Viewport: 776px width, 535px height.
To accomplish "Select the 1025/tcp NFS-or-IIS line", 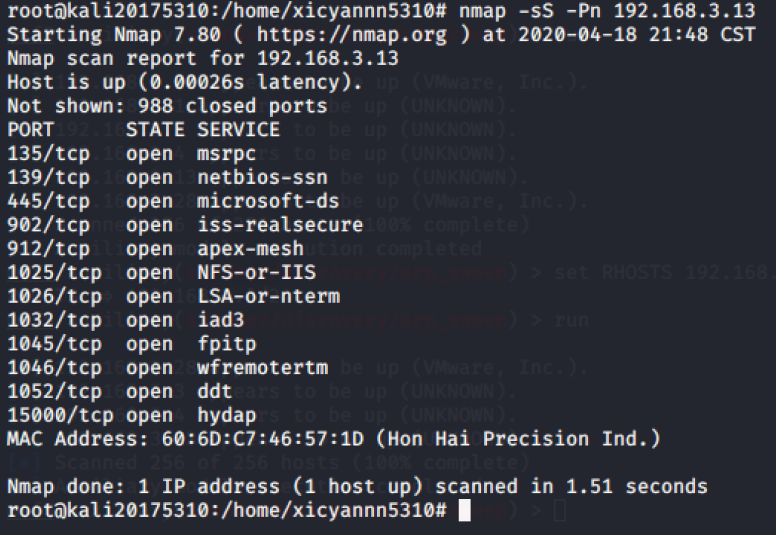I will pos(161,273).
